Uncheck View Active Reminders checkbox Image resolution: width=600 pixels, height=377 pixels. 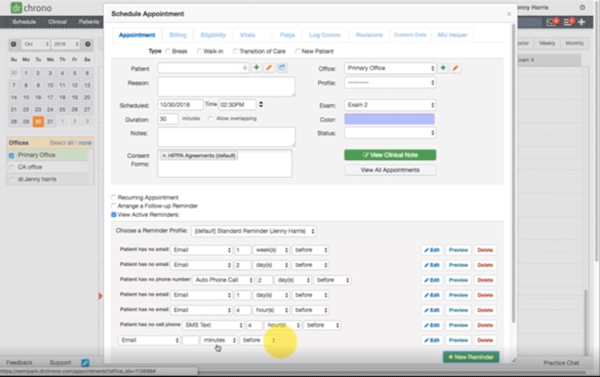click(114, 215)
